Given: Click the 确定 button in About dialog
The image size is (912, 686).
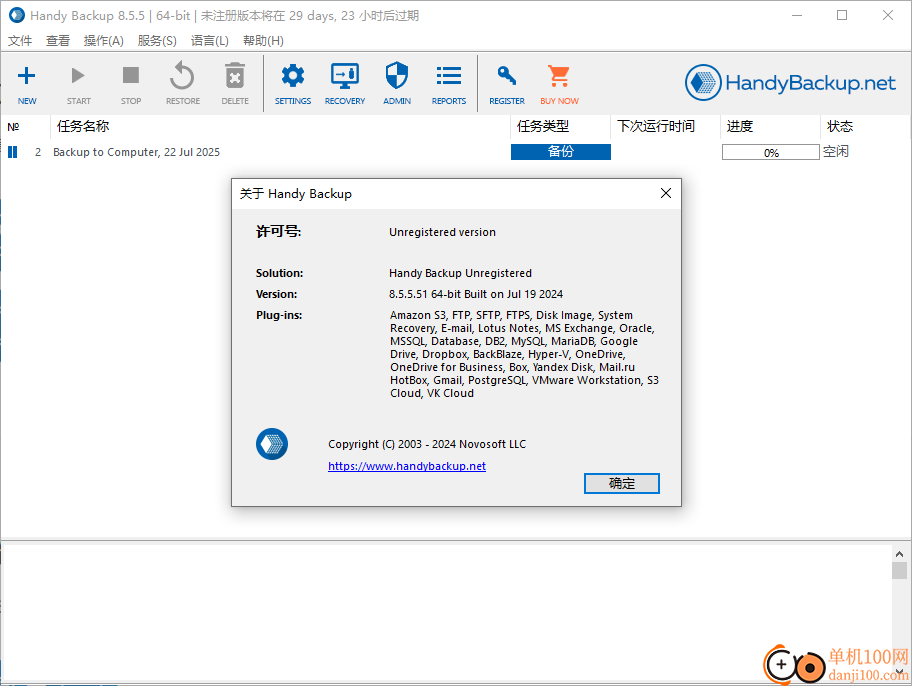Looking at the screenshot, I should click(x=622, y=484).
